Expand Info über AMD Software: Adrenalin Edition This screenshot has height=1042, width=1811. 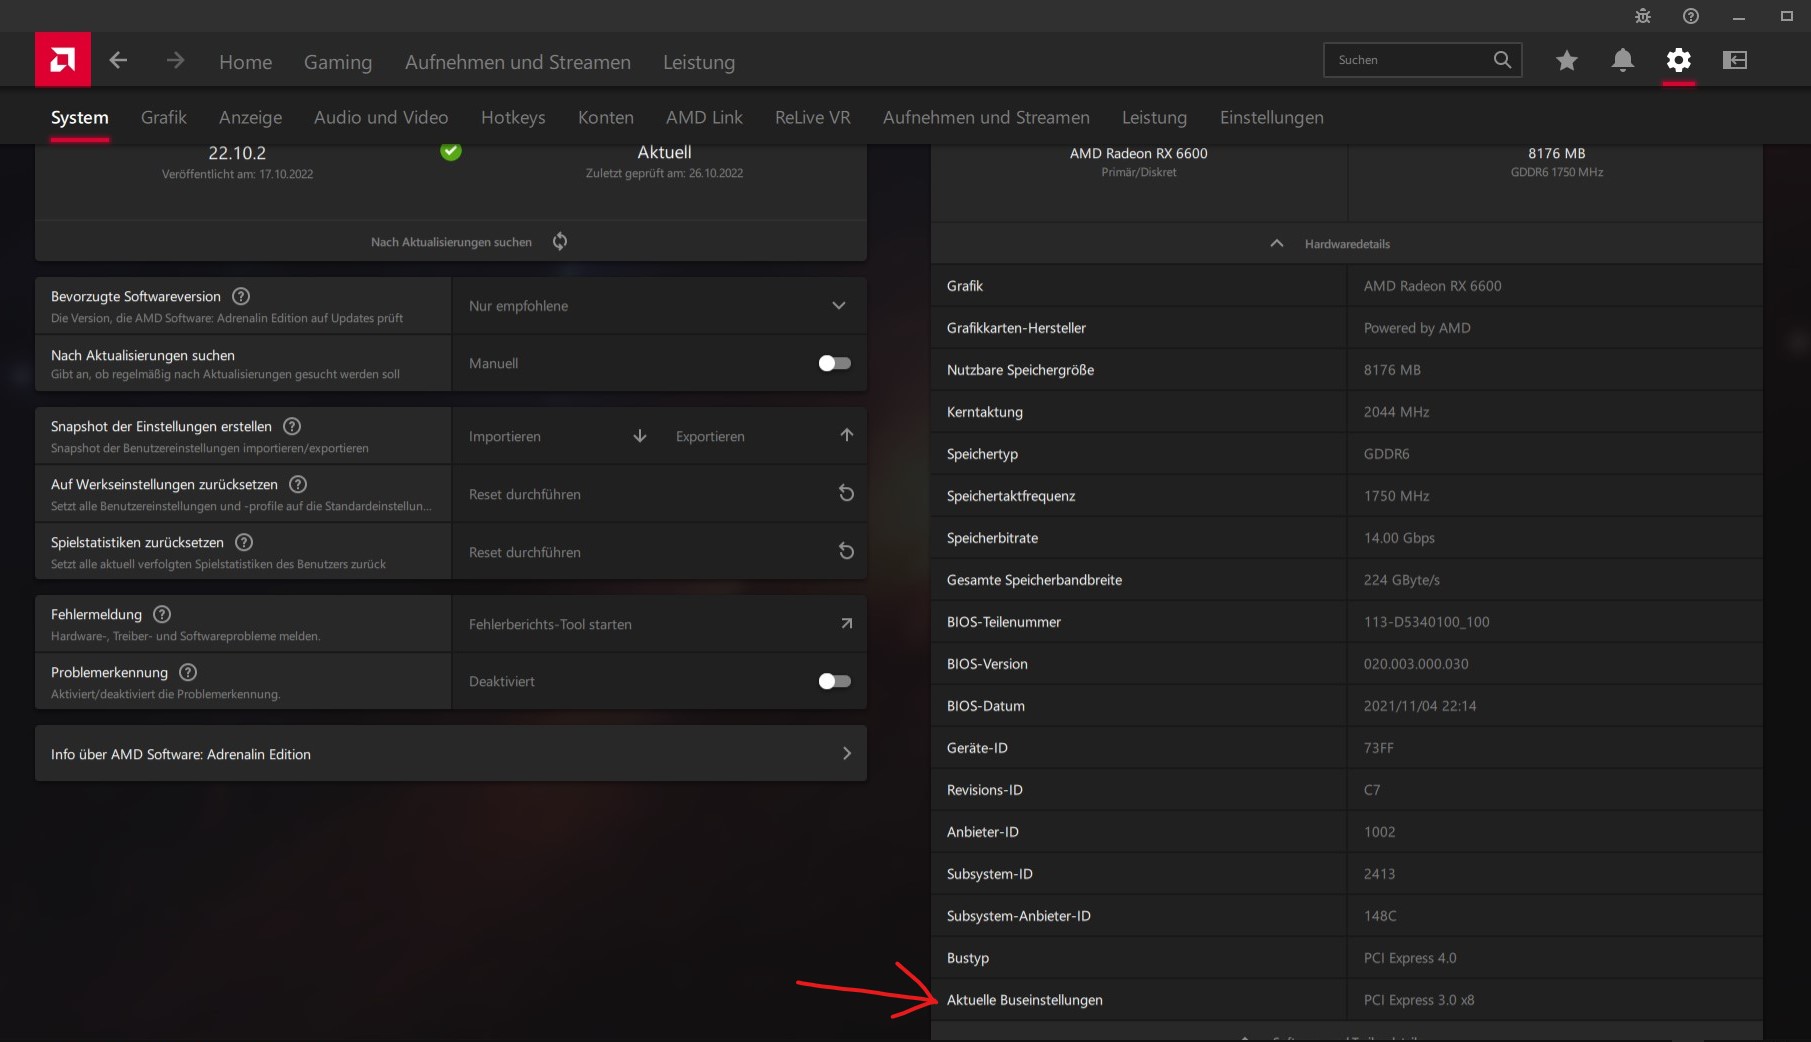click(451, 754)
